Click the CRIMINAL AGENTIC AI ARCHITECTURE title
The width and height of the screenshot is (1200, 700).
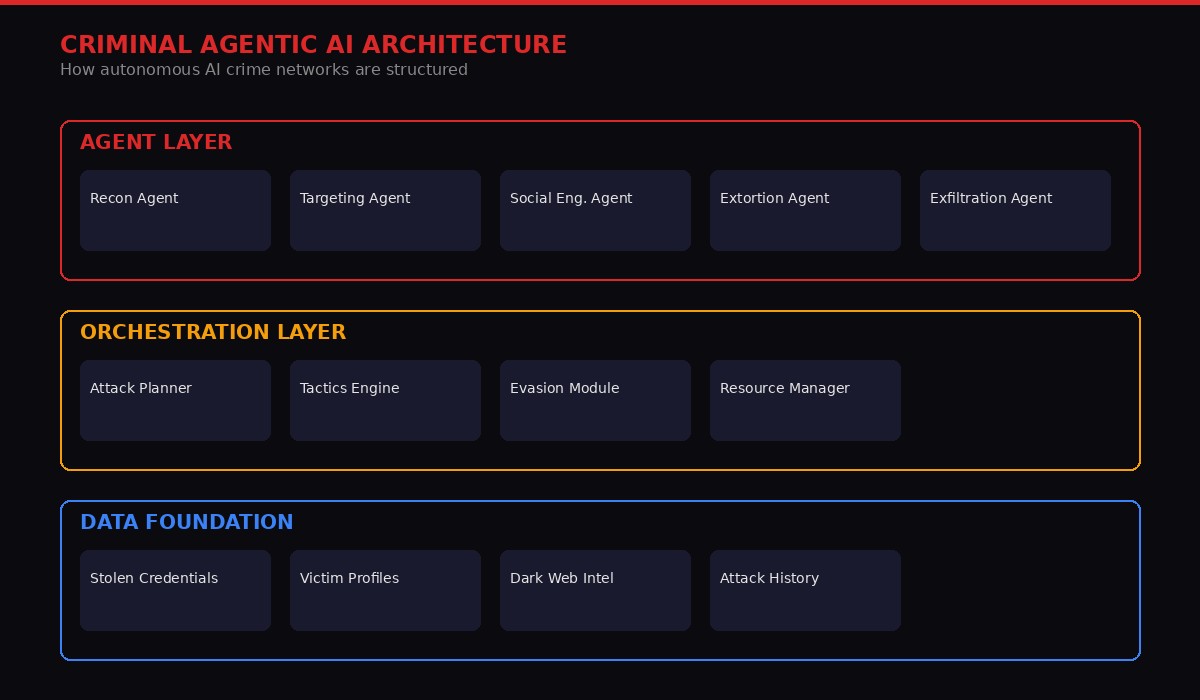click(314, 44)
